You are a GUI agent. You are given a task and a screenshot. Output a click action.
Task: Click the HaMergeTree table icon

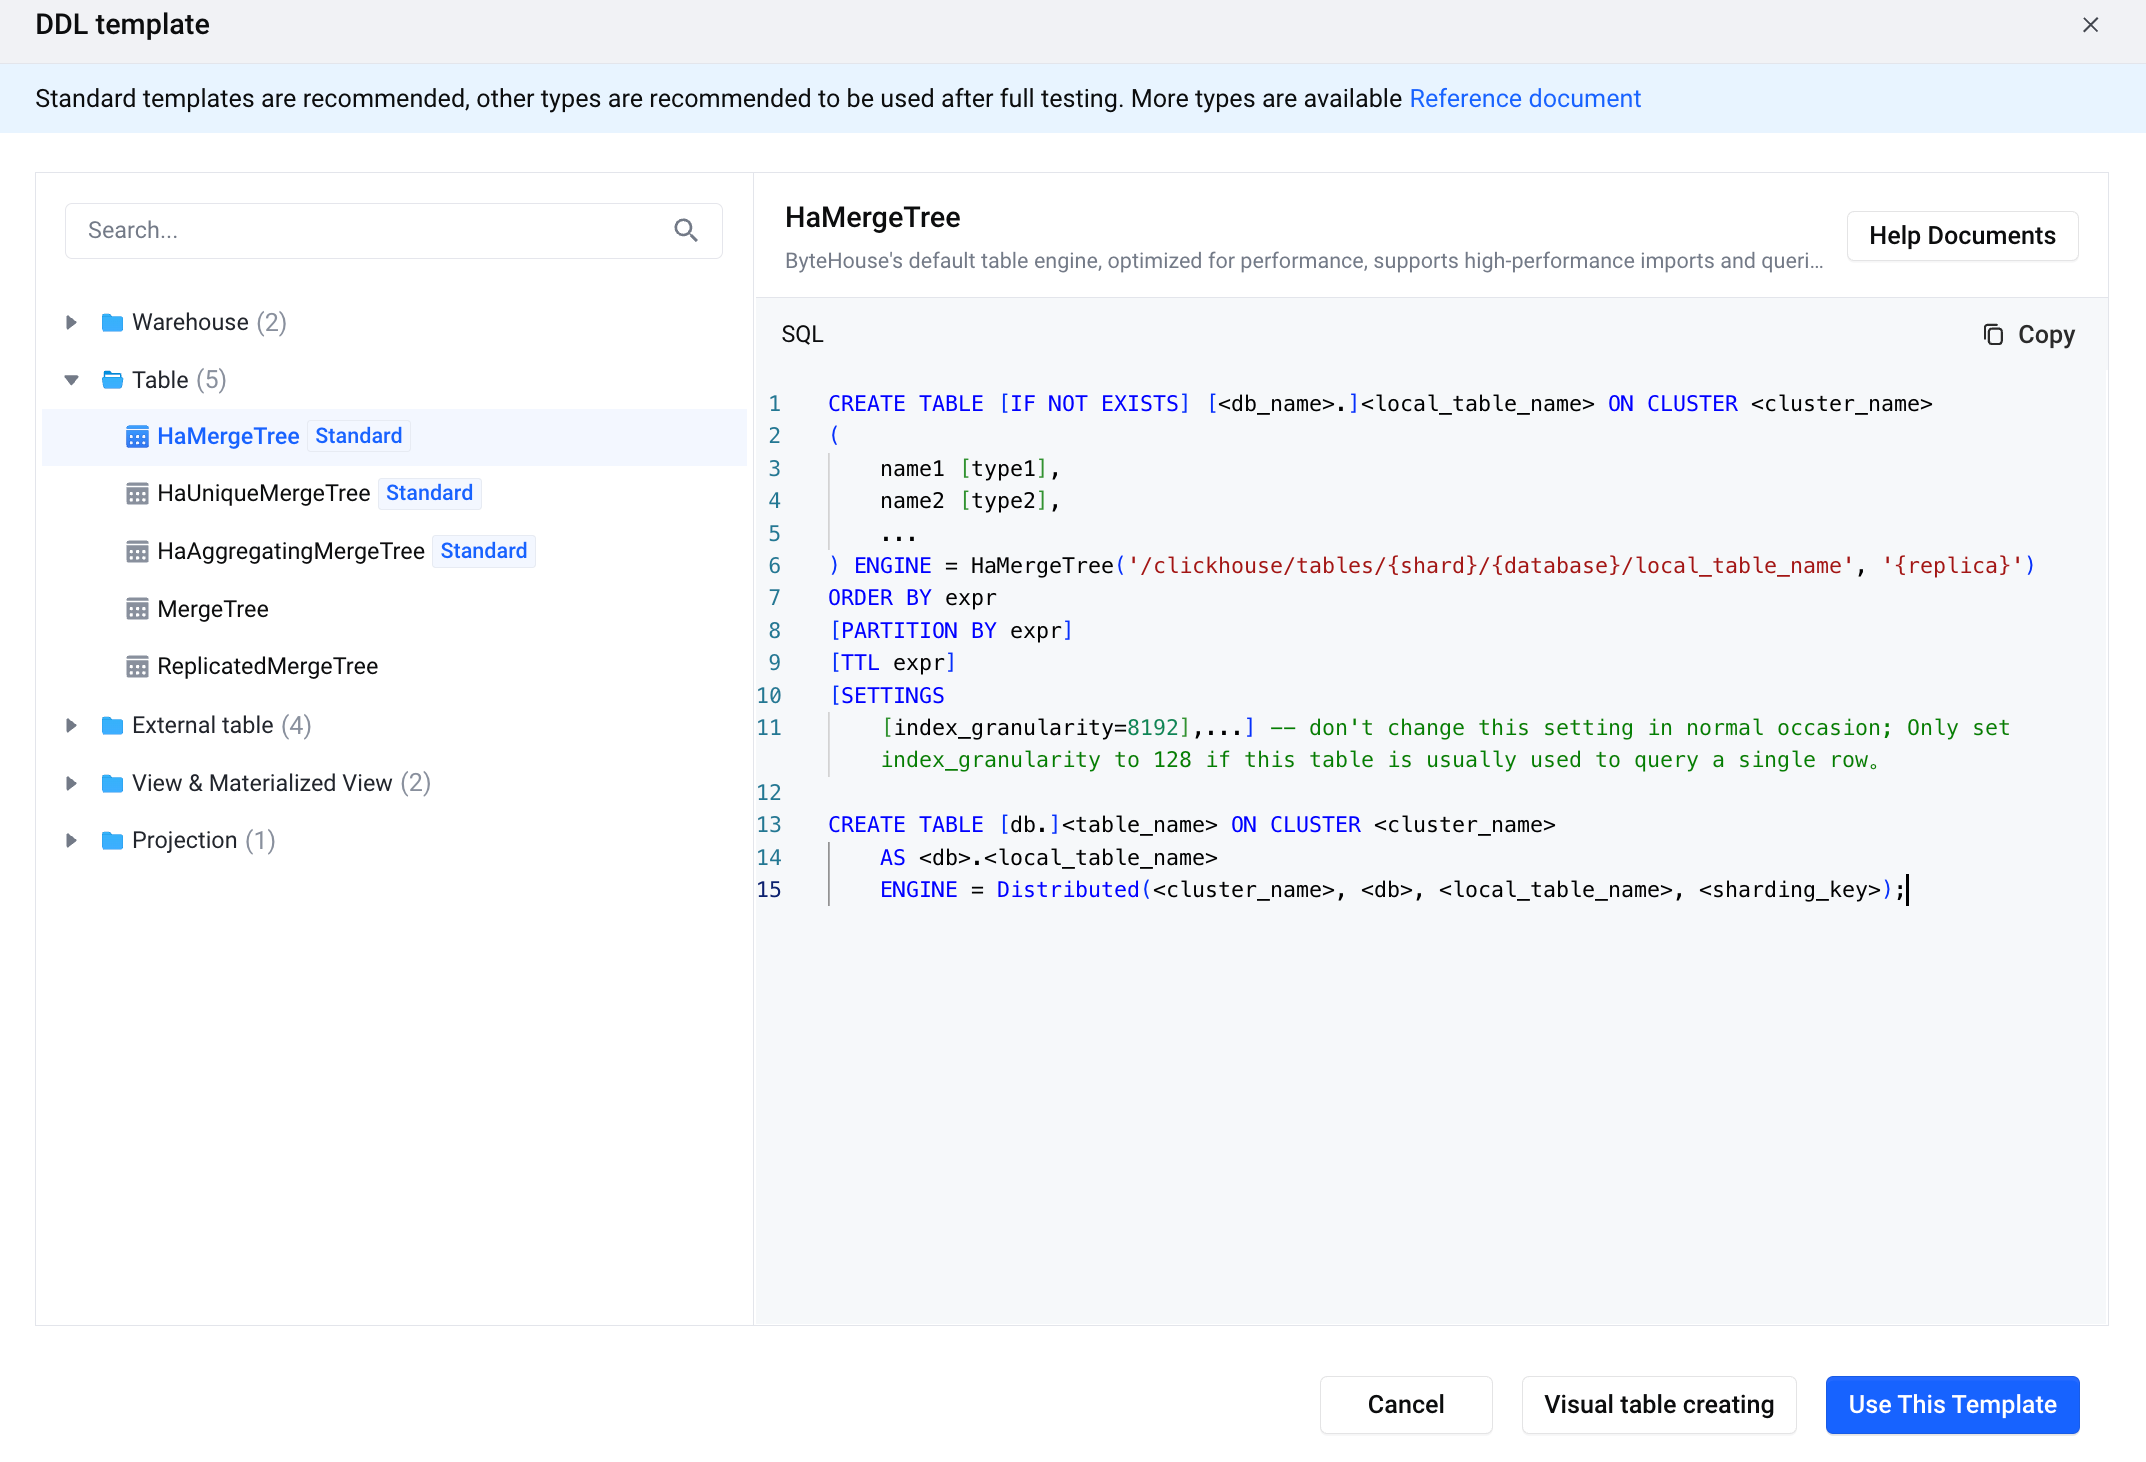137,437
